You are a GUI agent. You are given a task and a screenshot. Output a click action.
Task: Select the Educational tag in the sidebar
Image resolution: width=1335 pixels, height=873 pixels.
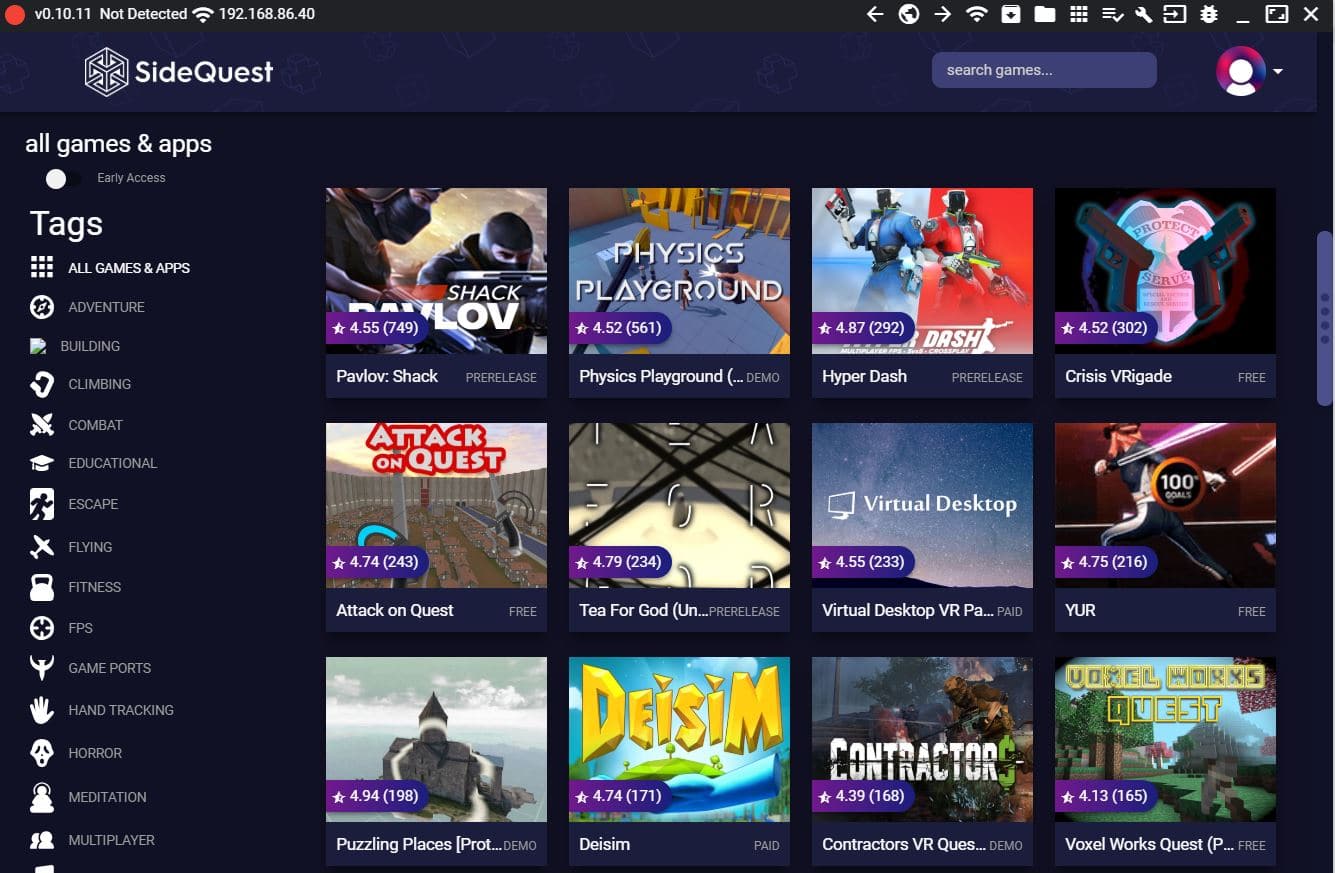[112, 463]
